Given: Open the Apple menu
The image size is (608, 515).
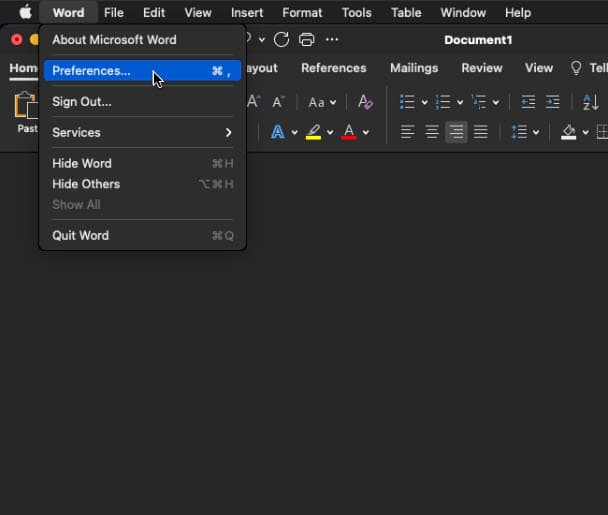Looking at the screenshot, I should tap(26, 12).
